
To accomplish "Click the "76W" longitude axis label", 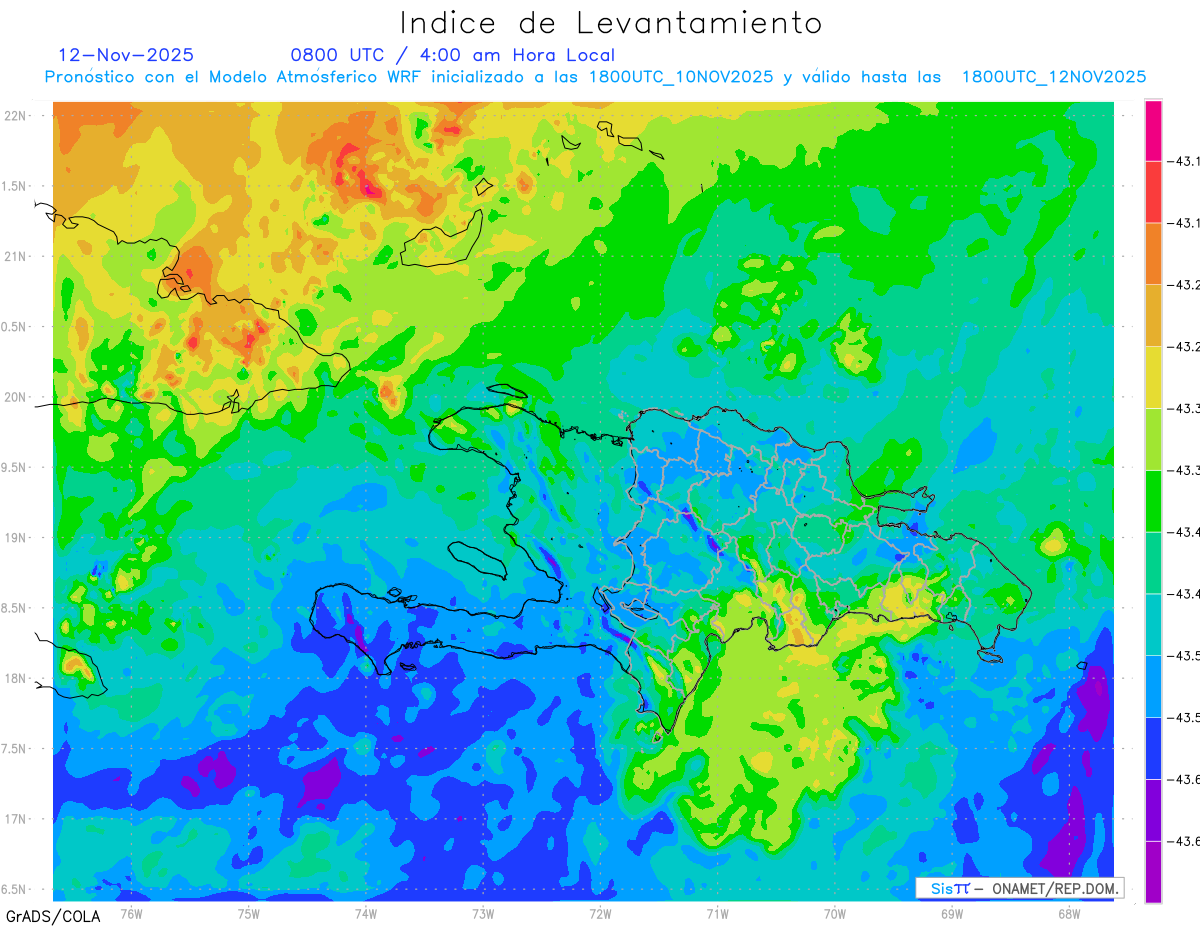I will 131,913.
